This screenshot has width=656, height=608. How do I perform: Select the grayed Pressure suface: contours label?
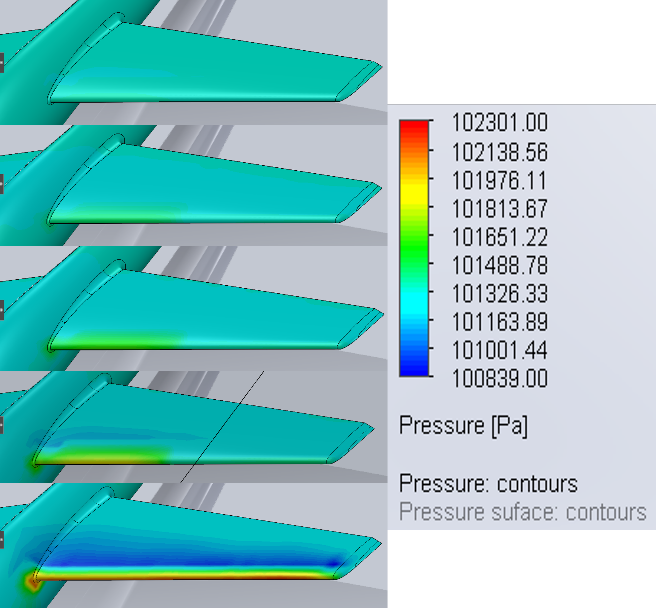(x=522, y=512)
